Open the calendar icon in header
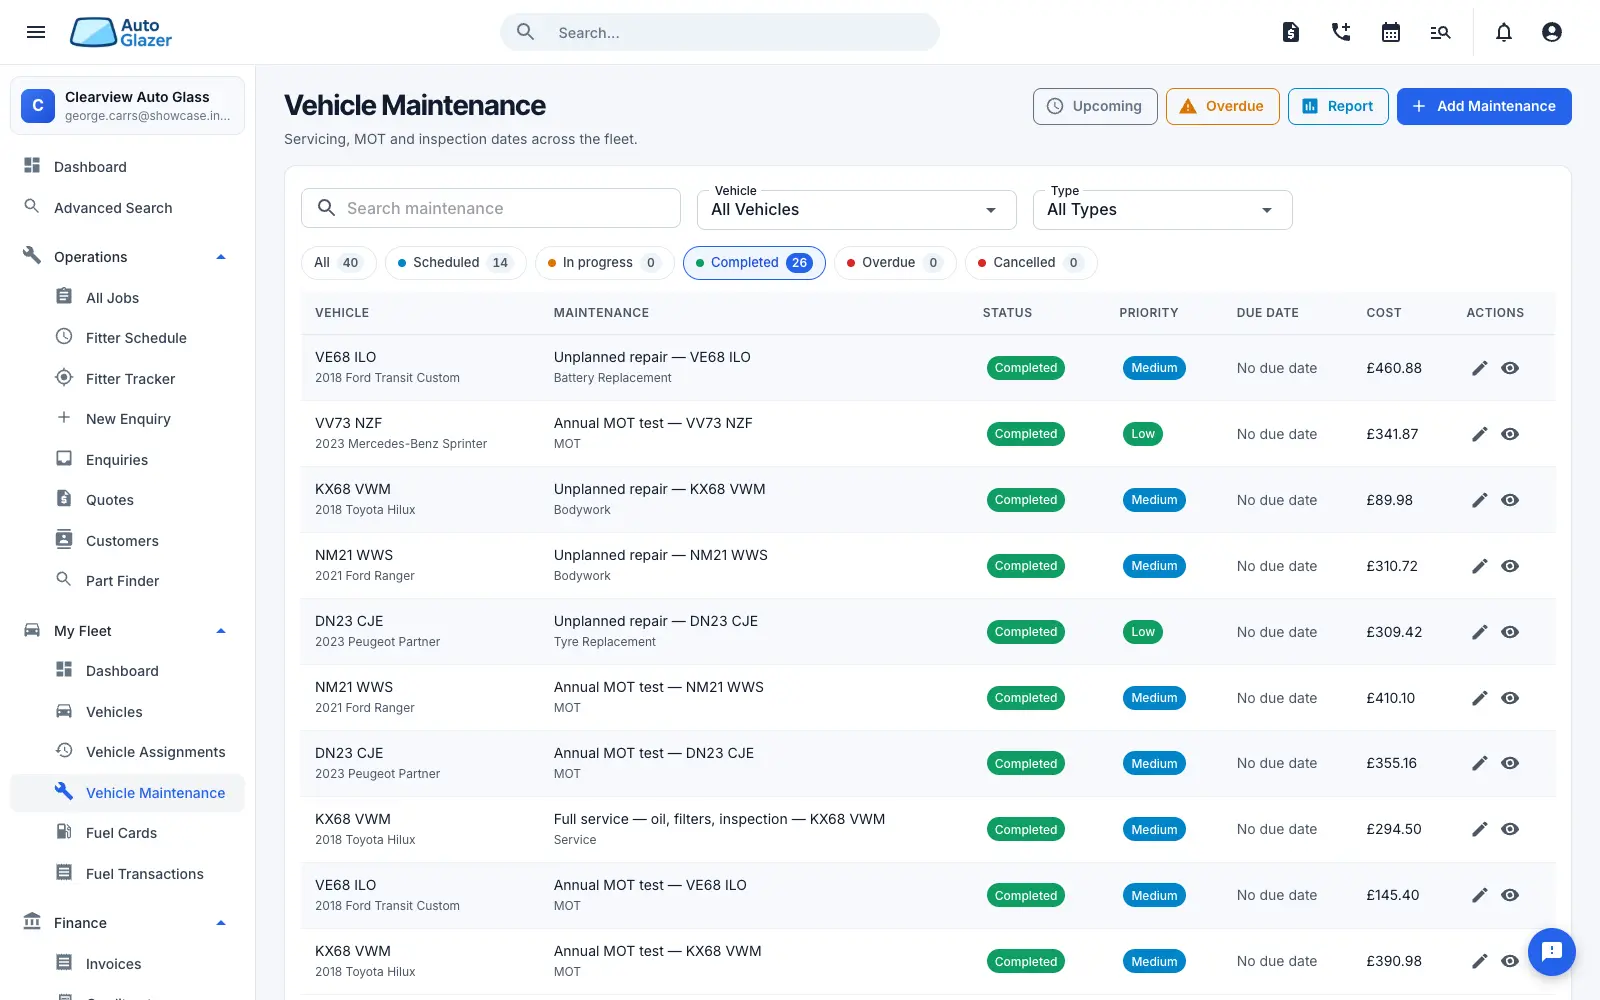Image resolution: width=1600 pixels, height=1000 pixels. pos(1391,32)
